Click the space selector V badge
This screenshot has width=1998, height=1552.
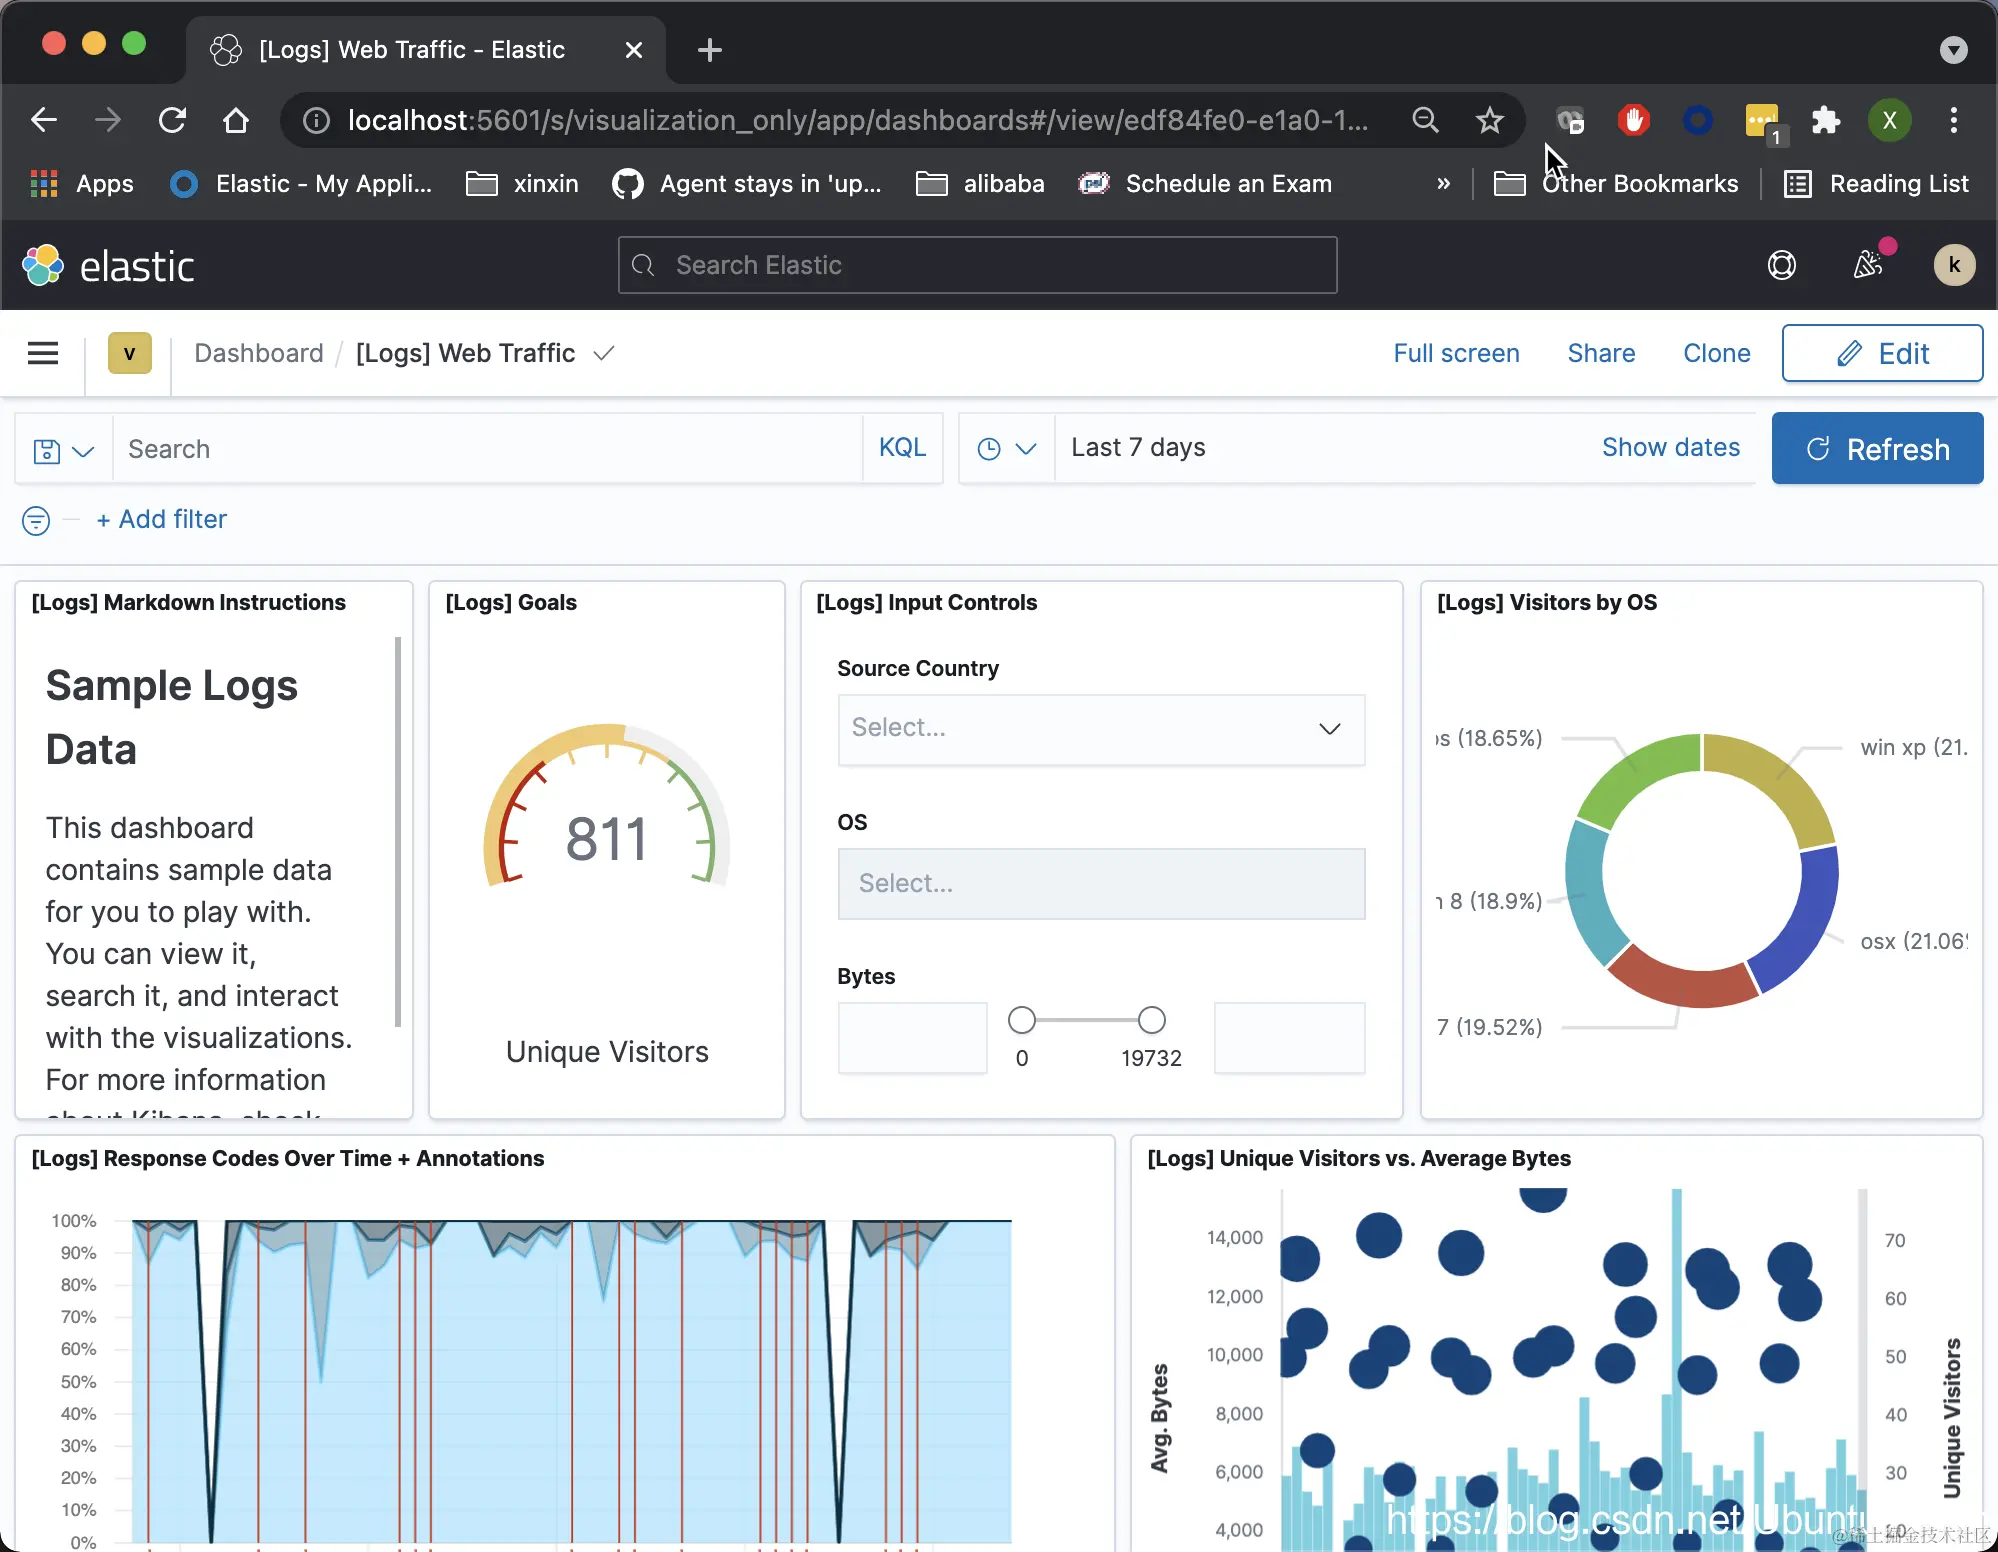pyautogui.click(x=129, y=353)
